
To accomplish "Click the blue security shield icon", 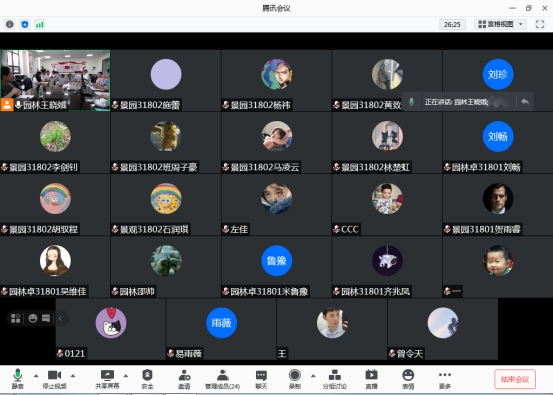I will (x=25, y=24).
